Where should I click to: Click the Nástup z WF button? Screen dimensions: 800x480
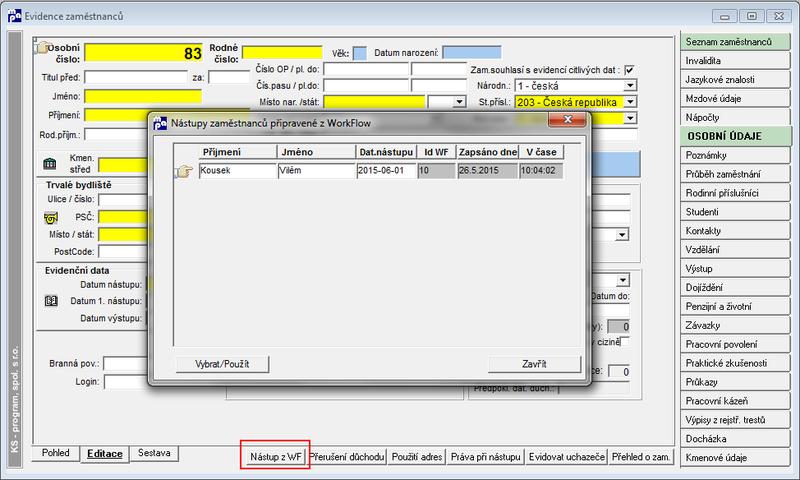276,457
